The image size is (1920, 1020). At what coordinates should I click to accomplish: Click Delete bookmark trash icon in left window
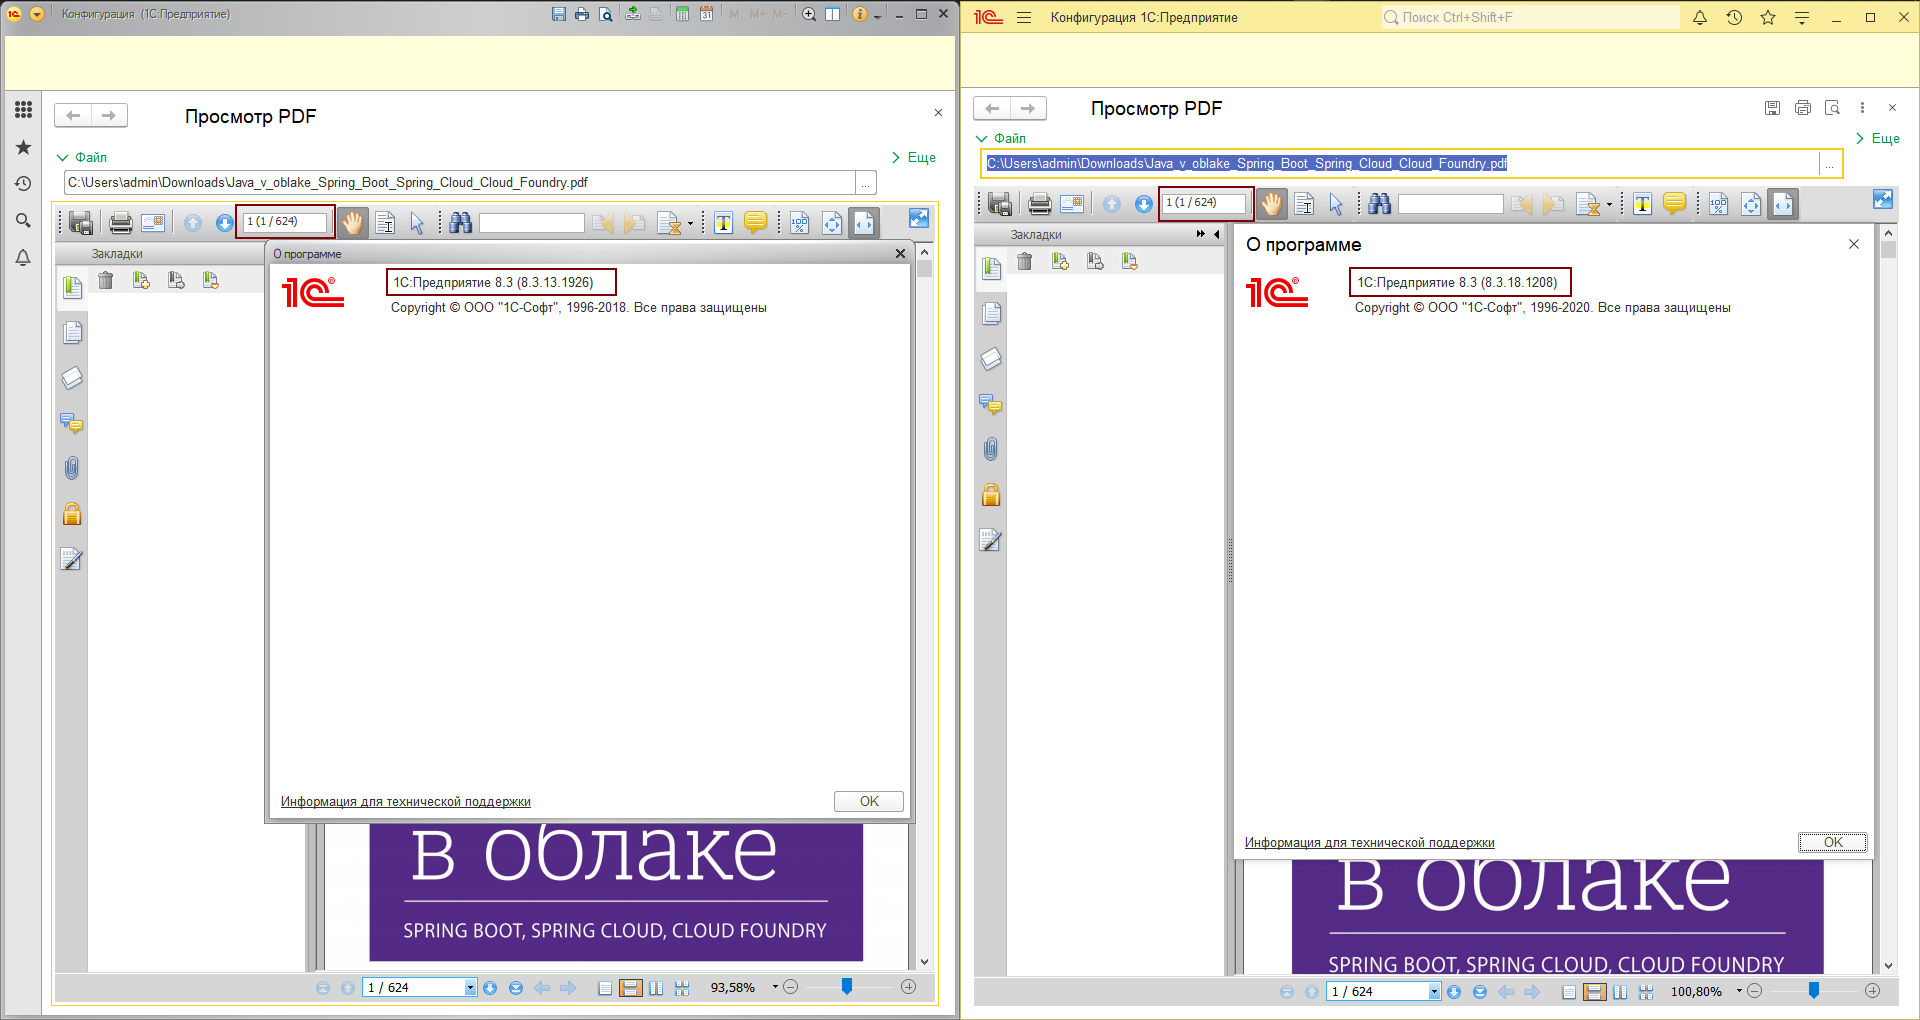coord(106,280)
